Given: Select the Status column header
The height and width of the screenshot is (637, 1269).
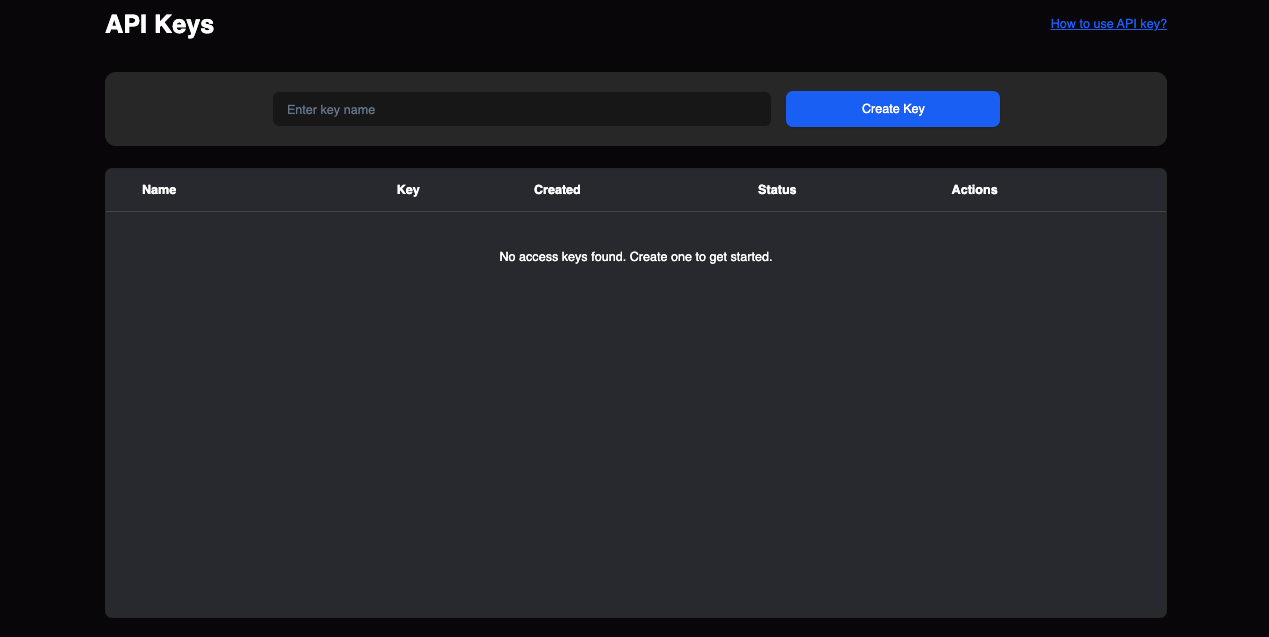Looking at the screenshot, I should coord(777,190).
